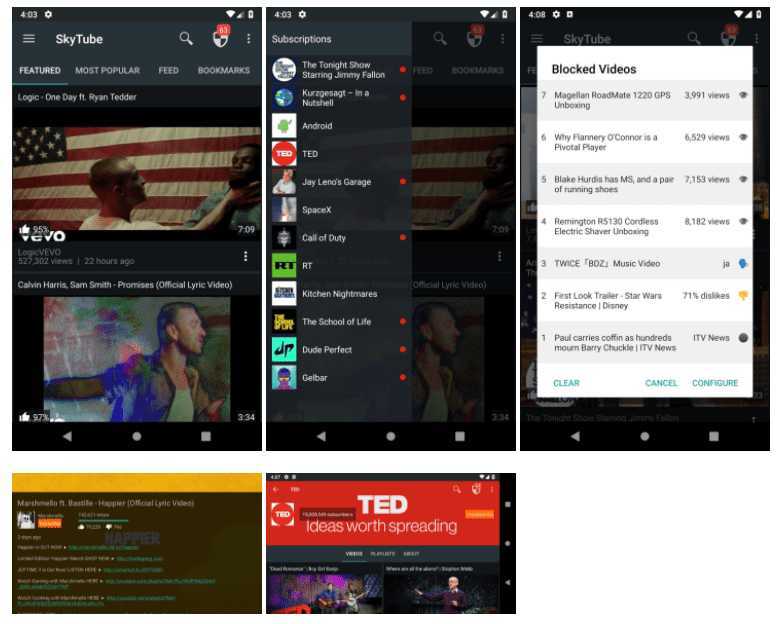Tap shield icon on TED channel toolbar

(x=476, y=489)
